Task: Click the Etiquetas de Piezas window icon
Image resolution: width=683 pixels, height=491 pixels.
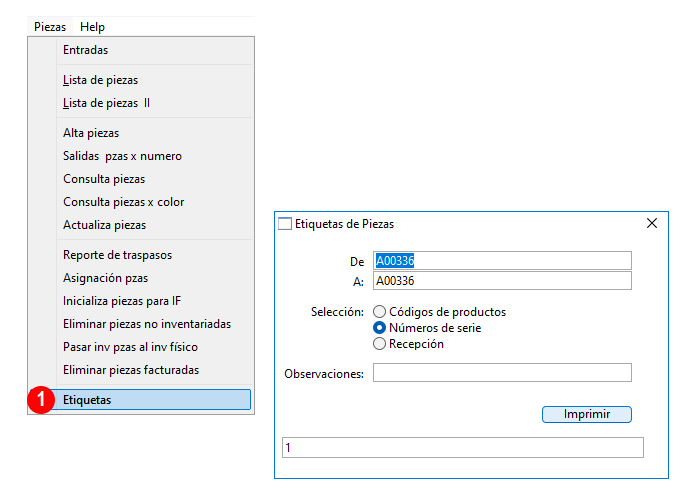Action: coord(284,223)
